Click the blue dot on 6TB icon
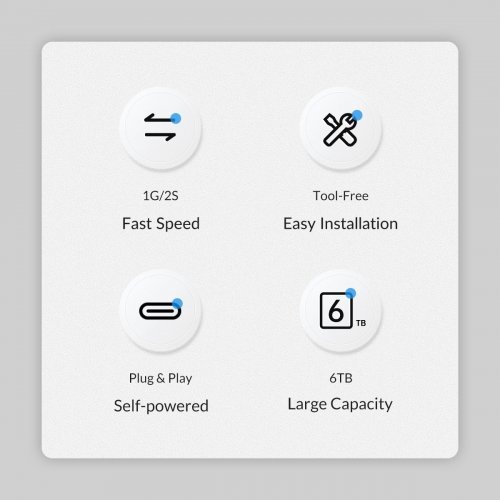The image size is (500, 500). (x=350, y=293)
